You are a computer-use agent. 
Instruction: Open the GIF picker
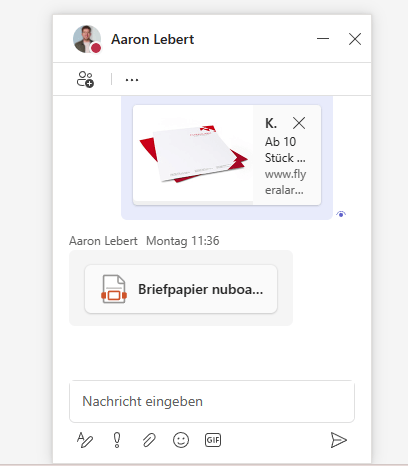click(x=213, y=440)
